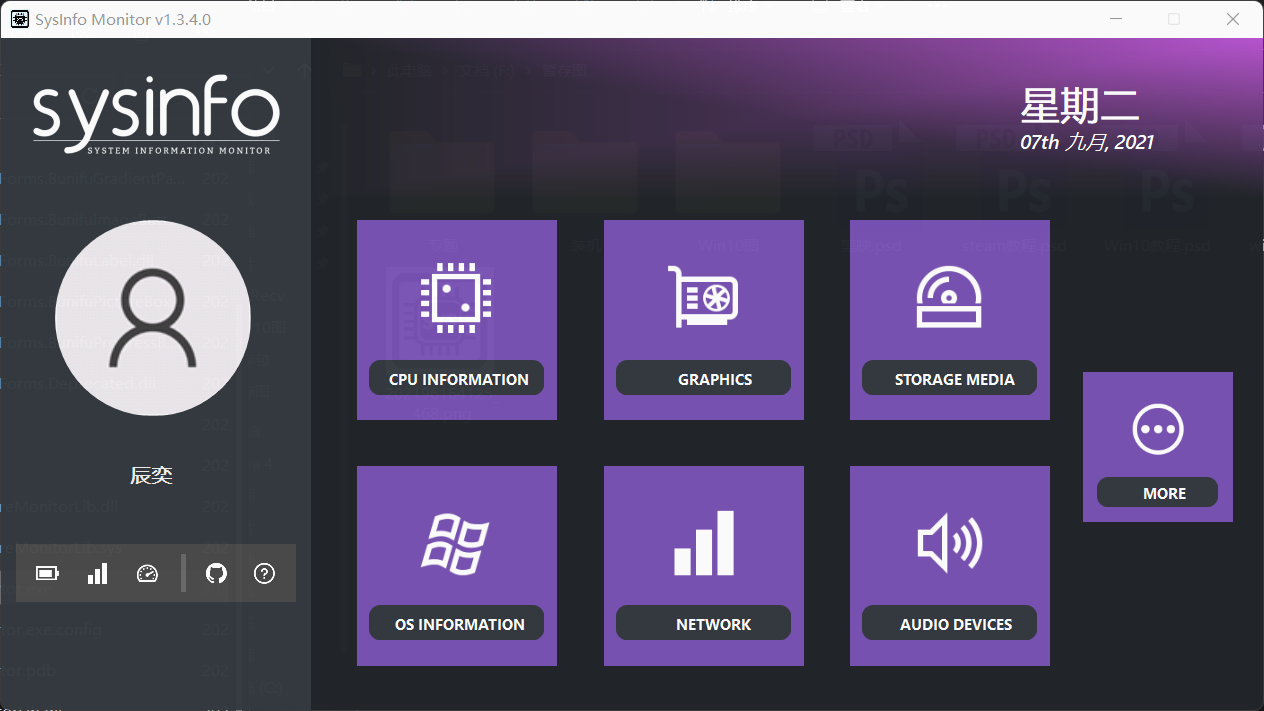The image size is (1264, 711).
Task: Click the SysInfo Monitor title bar icon
Action: [19, 19]
